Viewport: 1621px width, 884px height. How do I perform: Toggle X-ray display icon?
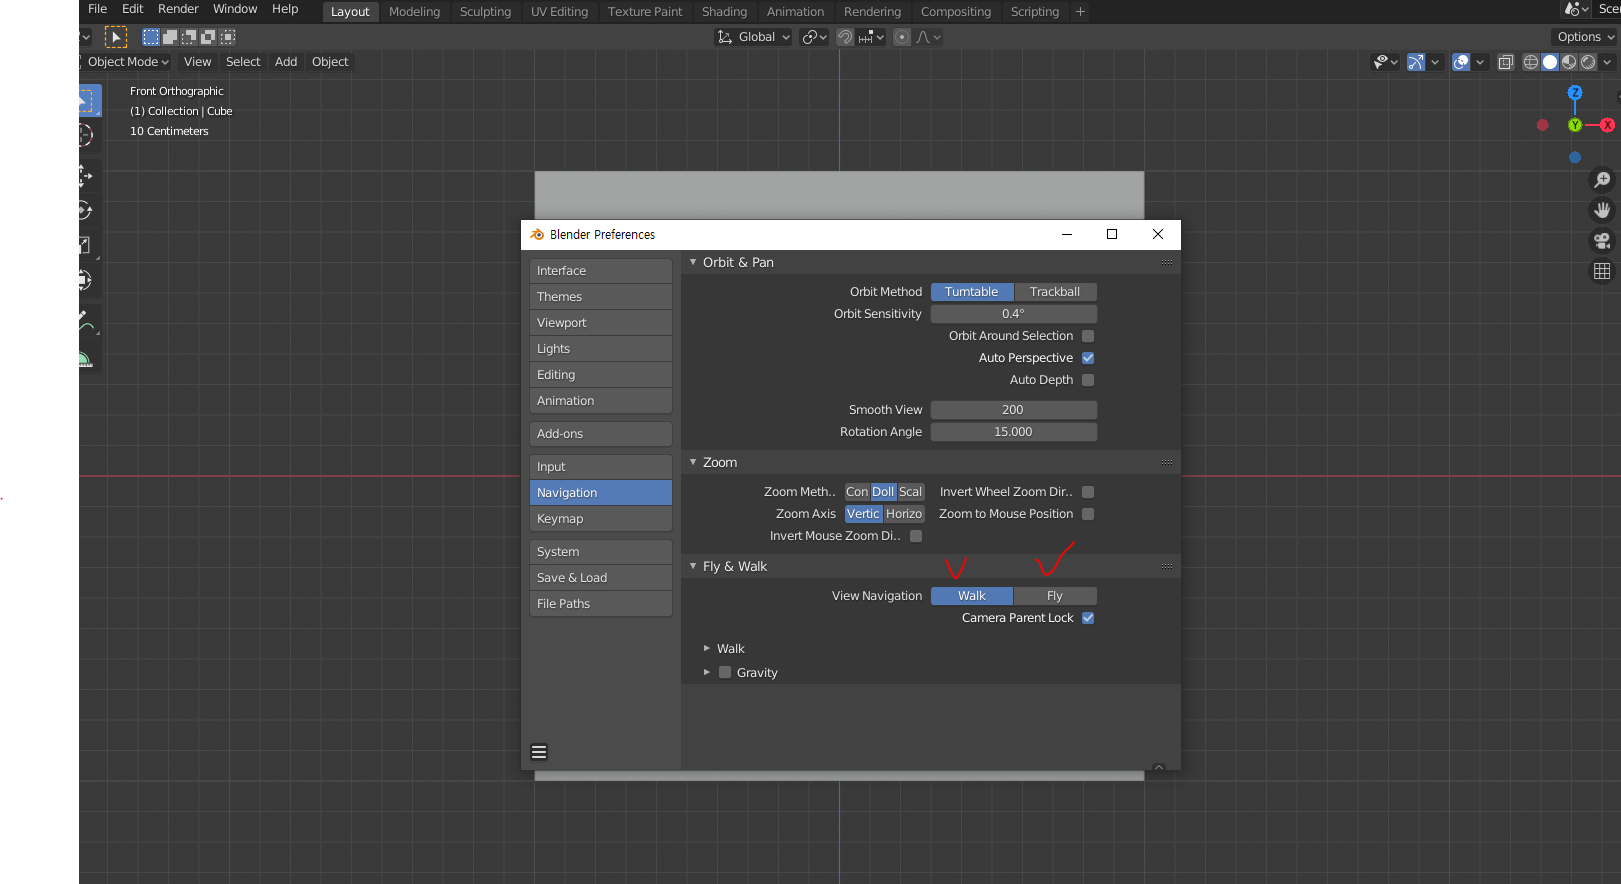(1505, 62)
